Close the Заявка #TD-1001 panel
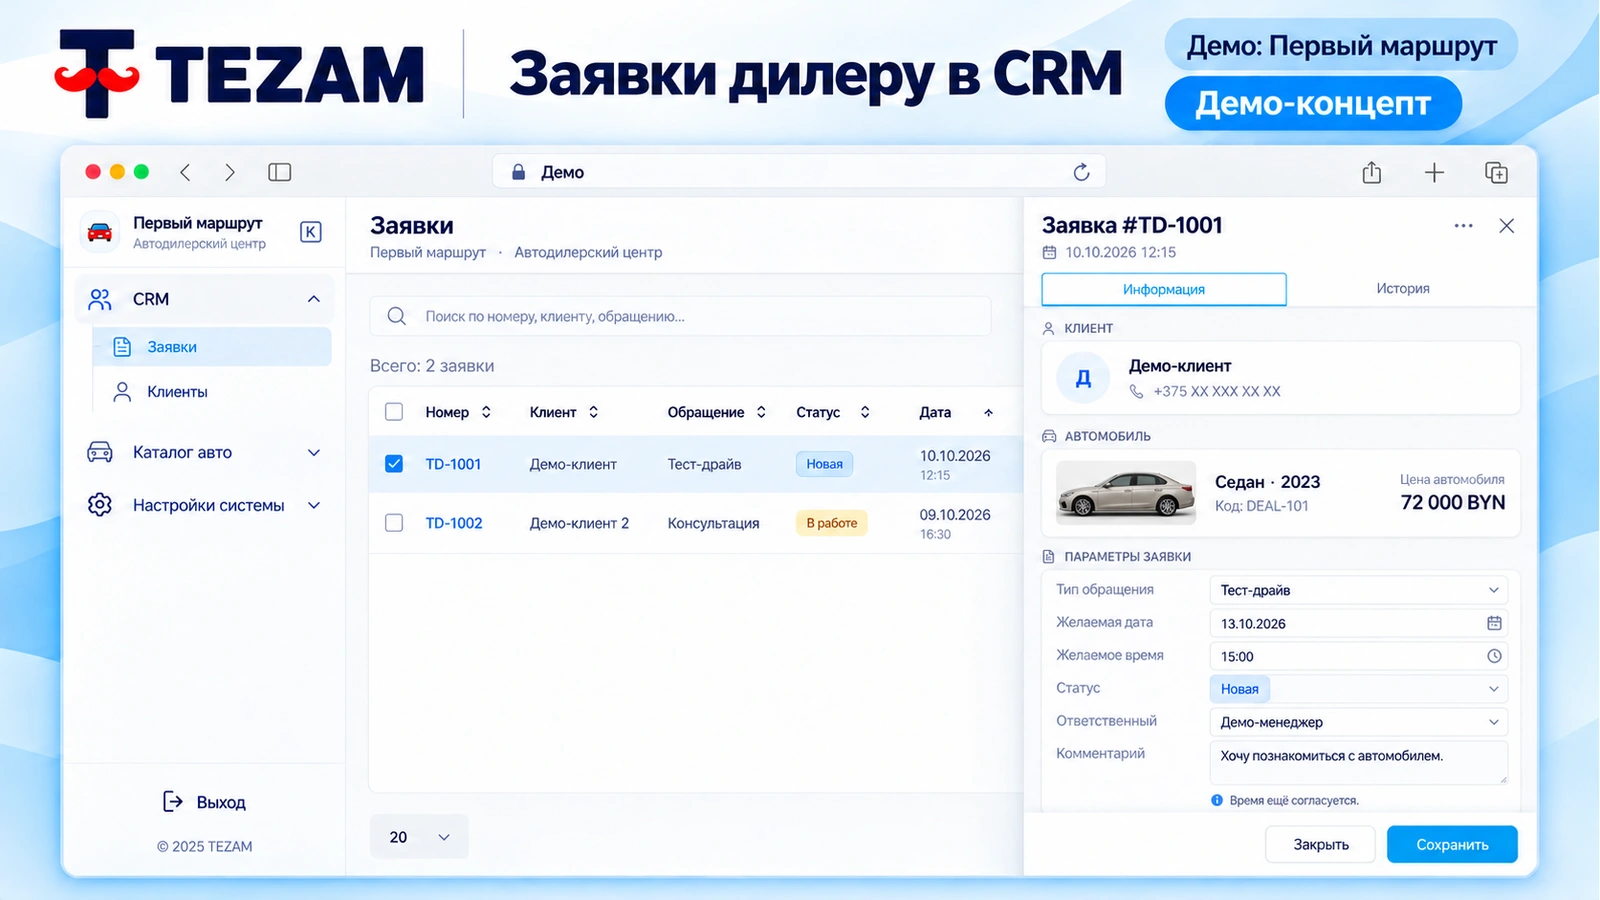This screenshot has width=1600, height=900. coord(1507,226)
